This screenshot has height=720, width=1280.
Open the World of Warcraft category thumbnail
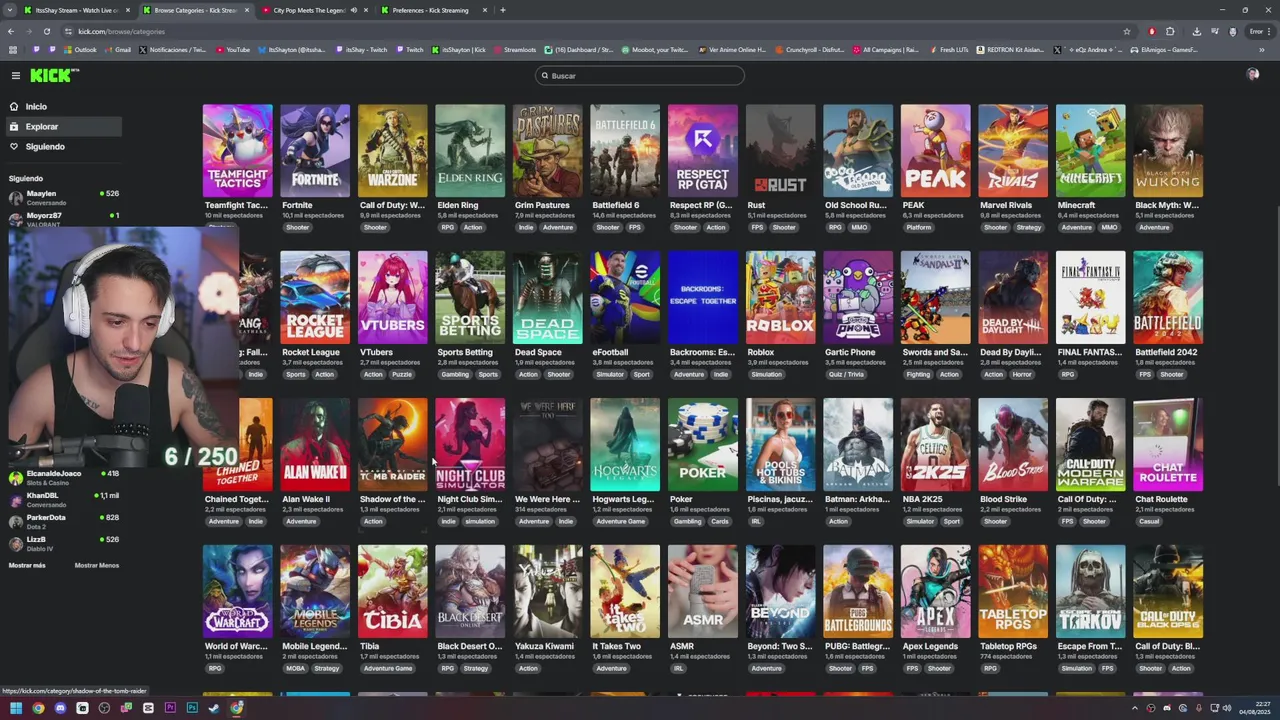point(237,591)
